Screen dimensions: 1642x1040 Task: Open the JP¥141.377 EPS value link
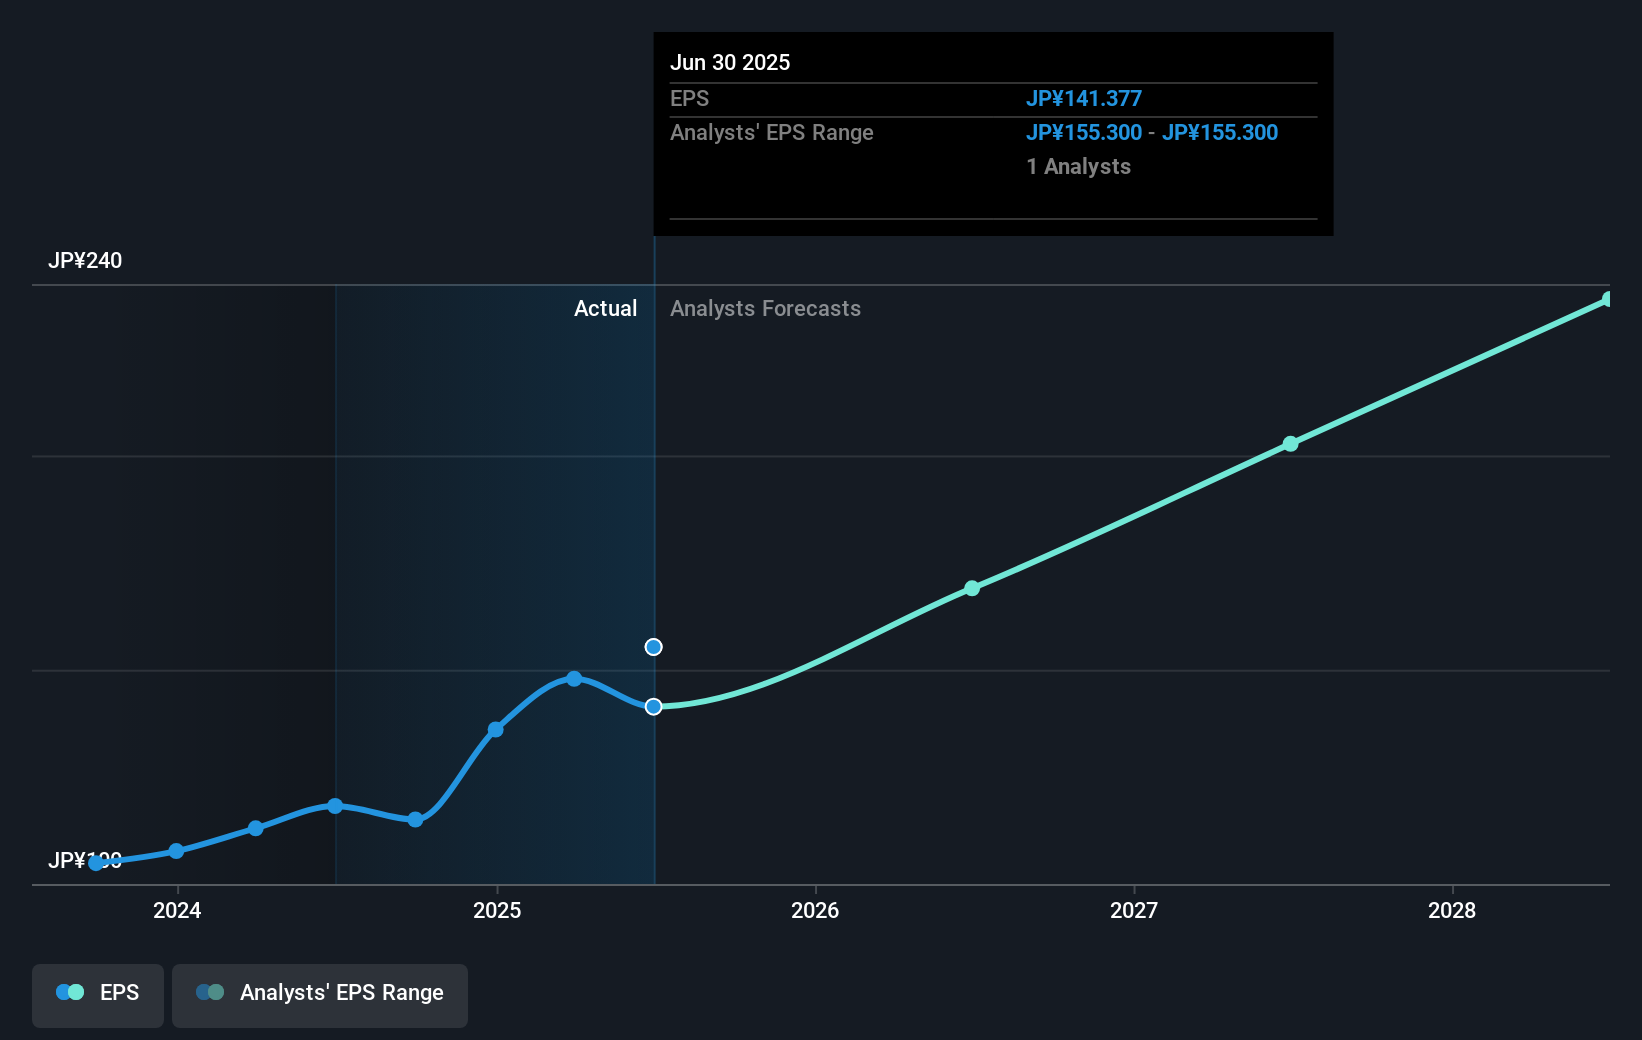pyautogui.click(x=1086, y=98)
